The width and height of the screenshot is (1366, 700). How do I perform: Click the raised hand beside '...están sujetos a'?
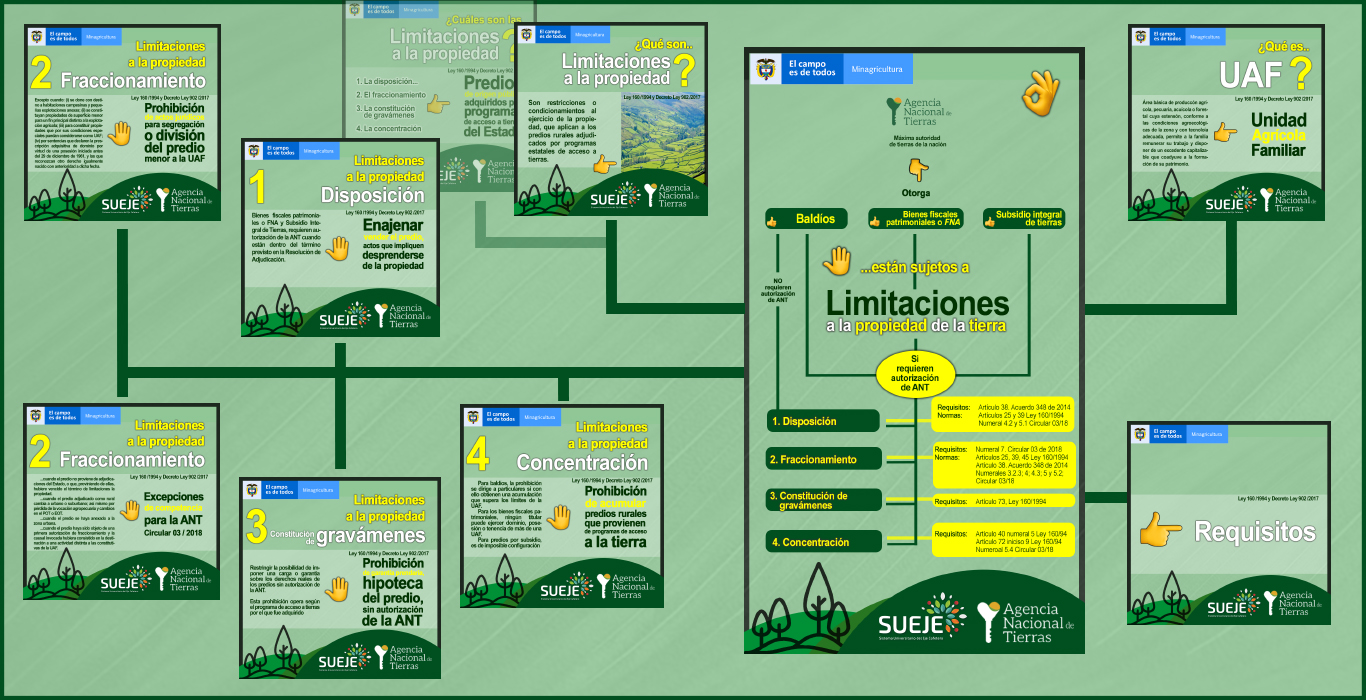(x=836, y=261)
